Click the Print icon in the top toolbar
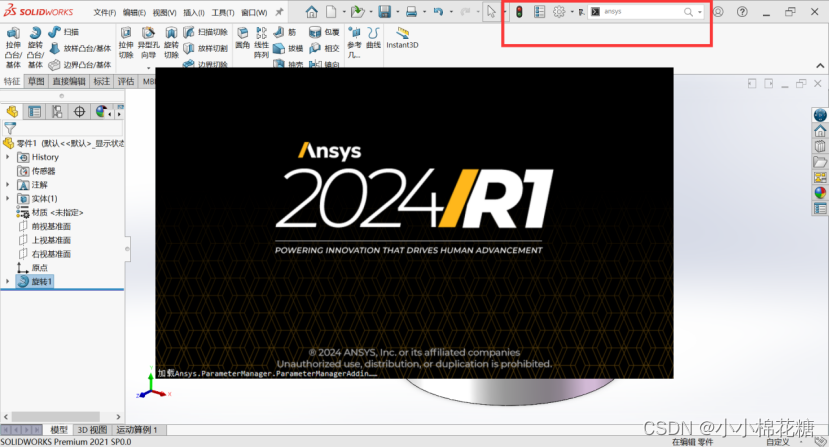This screenshot has width=830, height=447. [x=411, y=12]
